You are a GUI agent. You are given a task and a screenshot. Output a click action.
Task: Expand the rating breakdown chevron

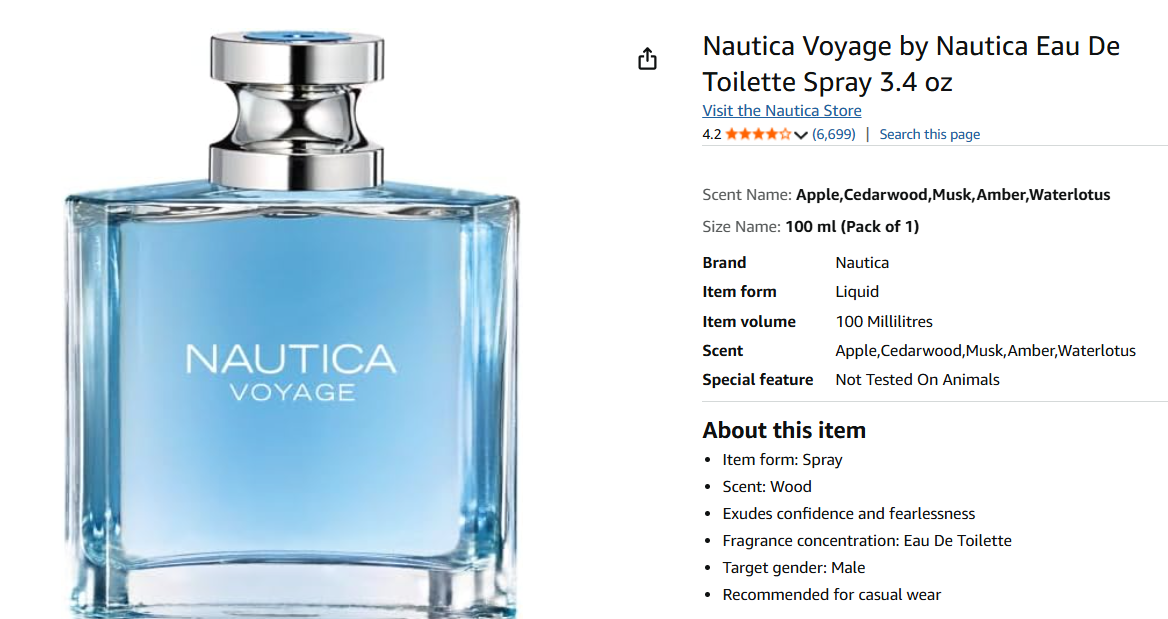(801, 135)
